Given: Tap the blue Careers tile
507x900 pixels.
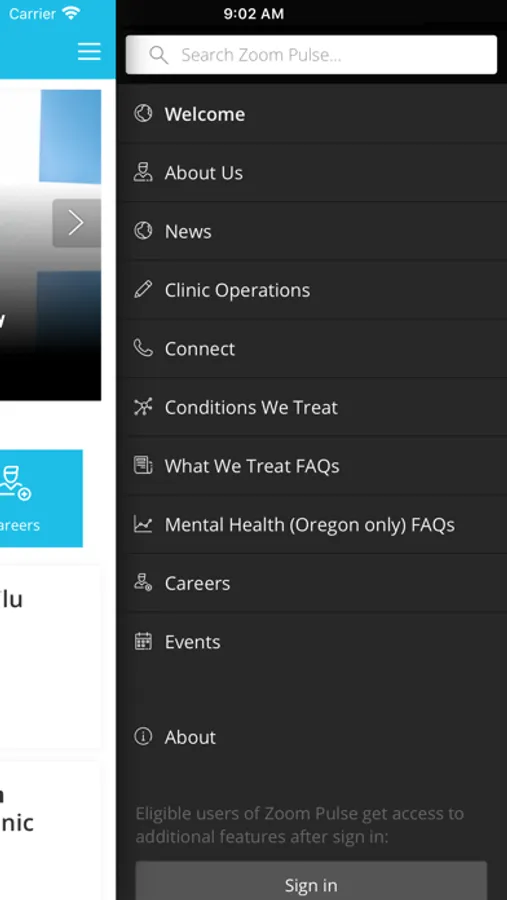Looking at the screenshot, I should 41,498.
